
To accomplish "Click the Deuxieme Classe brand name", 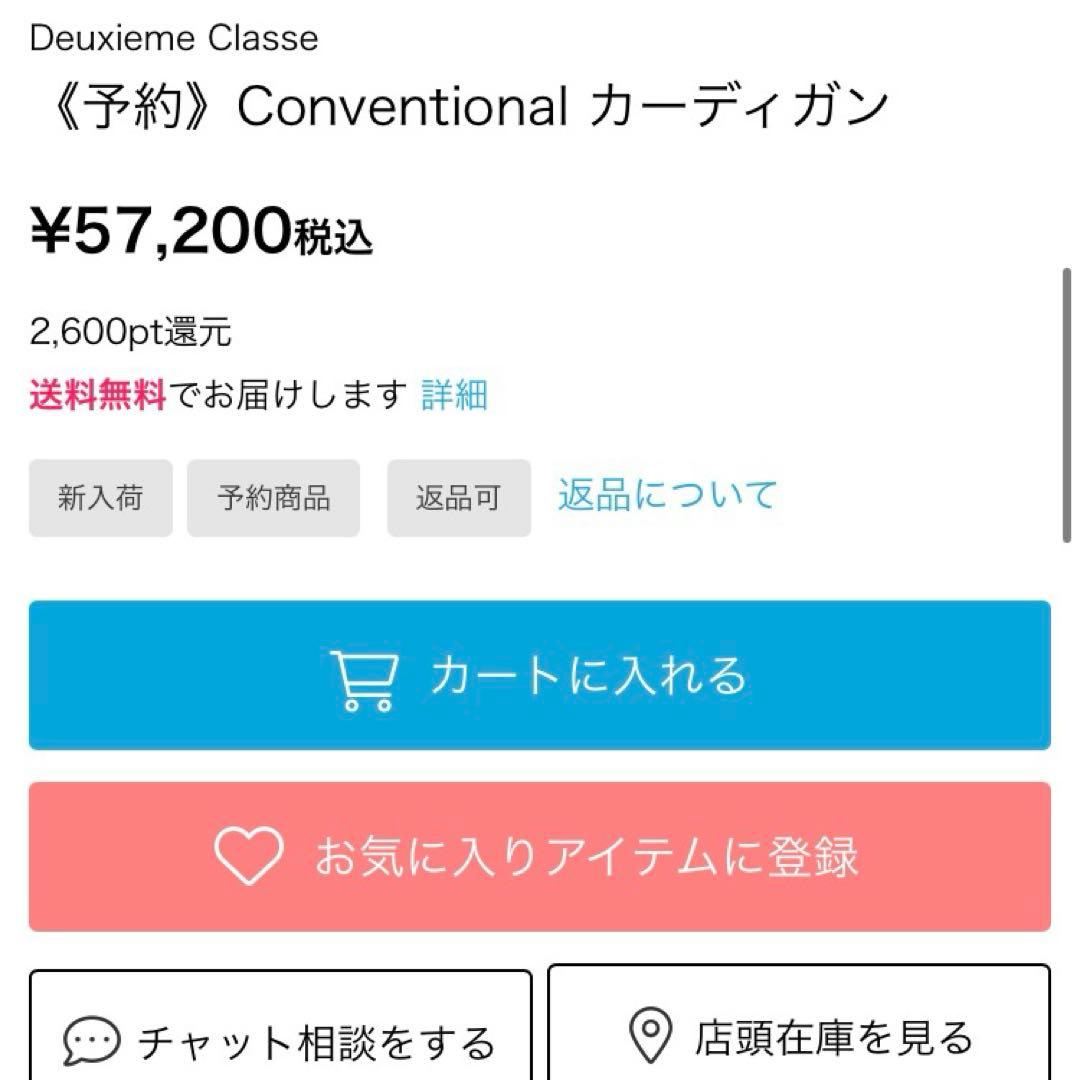I will (174, 39).
